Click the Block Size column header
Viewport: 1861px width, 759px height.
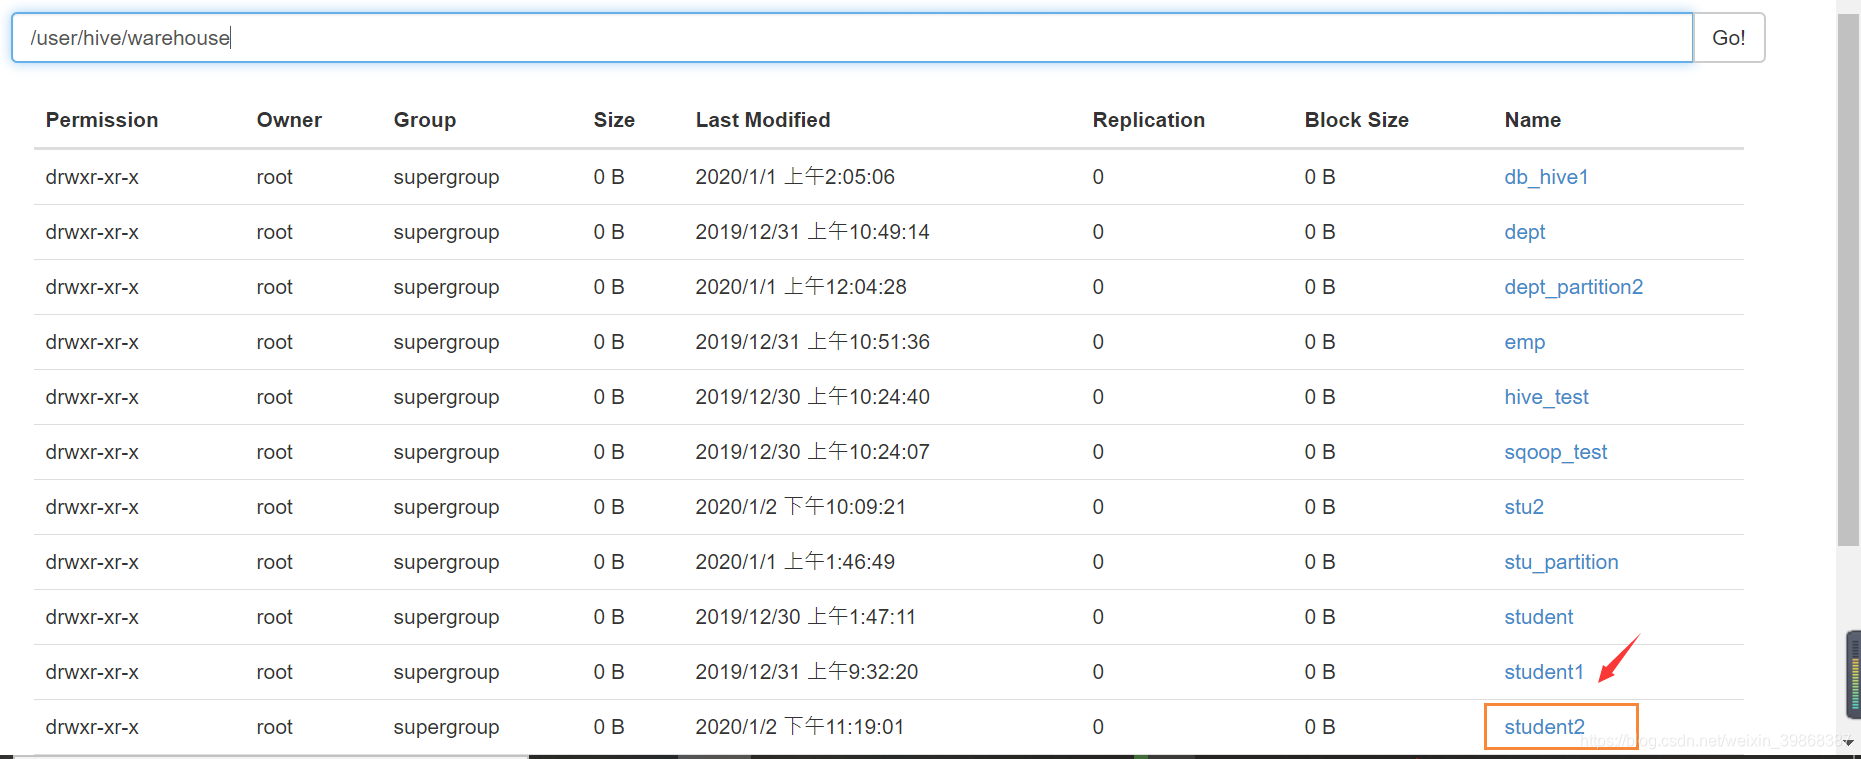pyautogui.click(x=1357, y=120)
